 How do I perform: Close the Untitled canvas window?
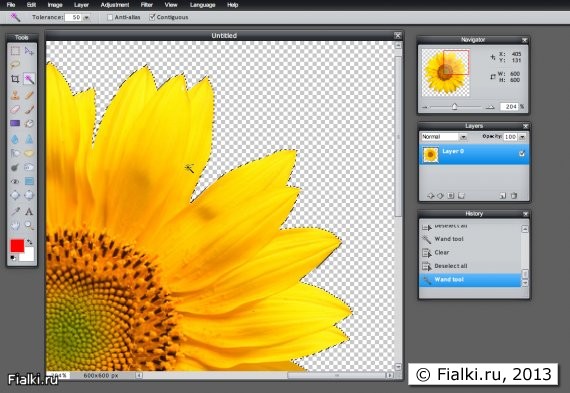398,35
